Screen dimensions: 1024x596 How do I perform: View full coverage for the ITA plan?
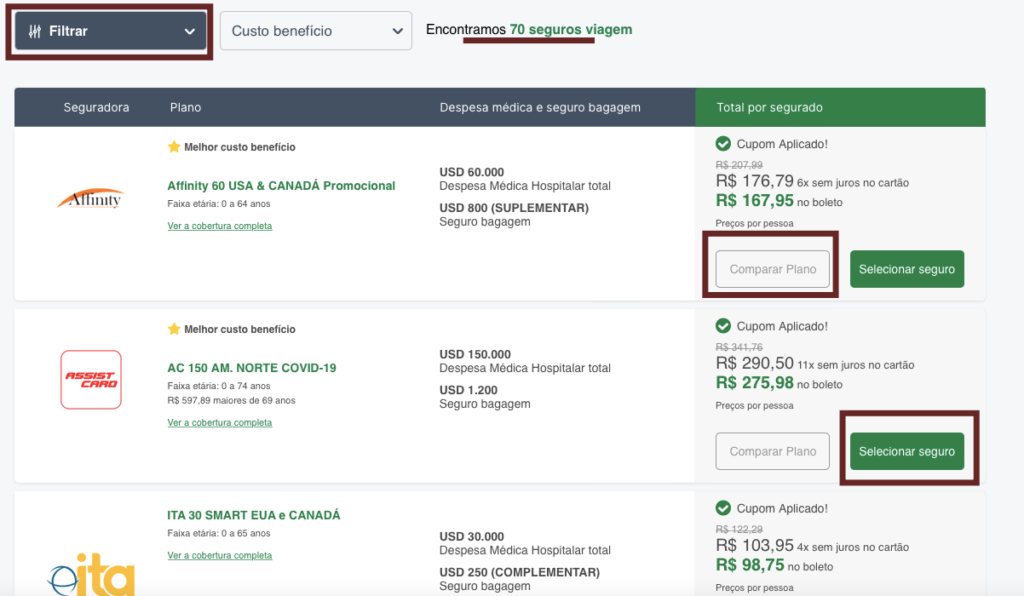[219, 556]
